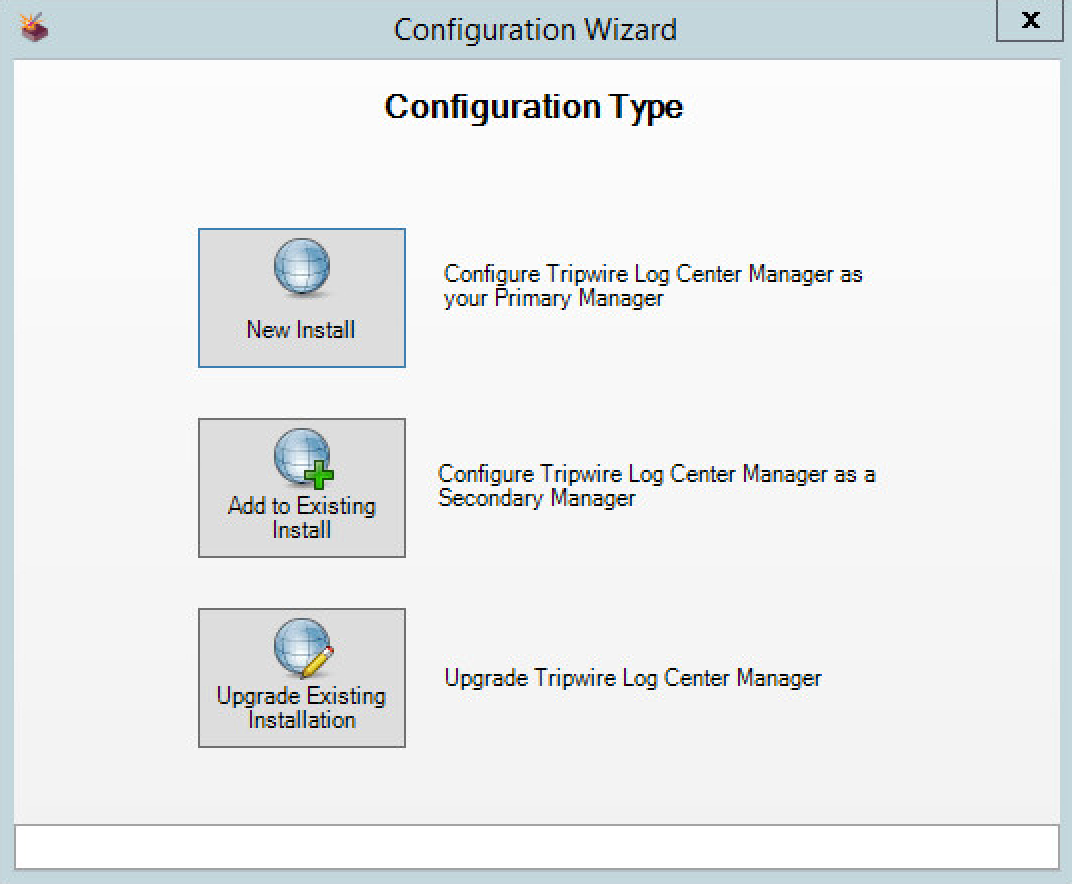Click the globe icon for New Install
The height and width of the screenshot is (884, 1072).
(301, 268)
